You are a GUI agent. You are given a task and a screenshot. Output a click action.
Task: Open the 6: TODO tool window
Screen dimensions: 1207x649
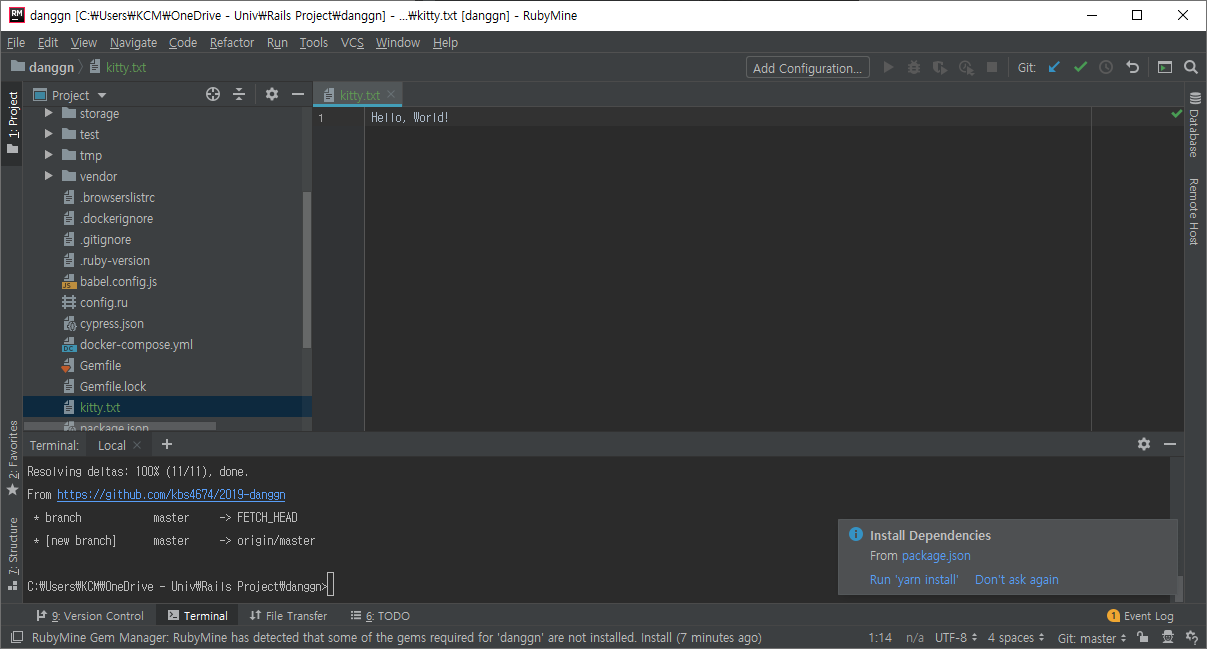pyautogui.click(x=380, y=616)
